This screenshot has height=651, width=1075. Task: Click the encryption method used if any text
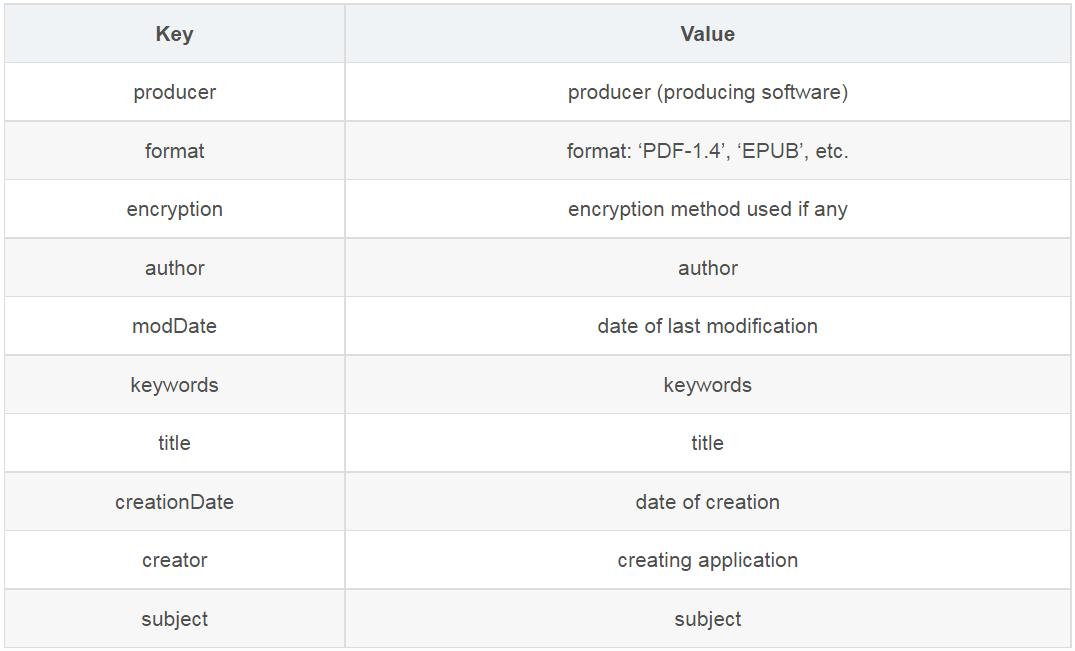707,209
